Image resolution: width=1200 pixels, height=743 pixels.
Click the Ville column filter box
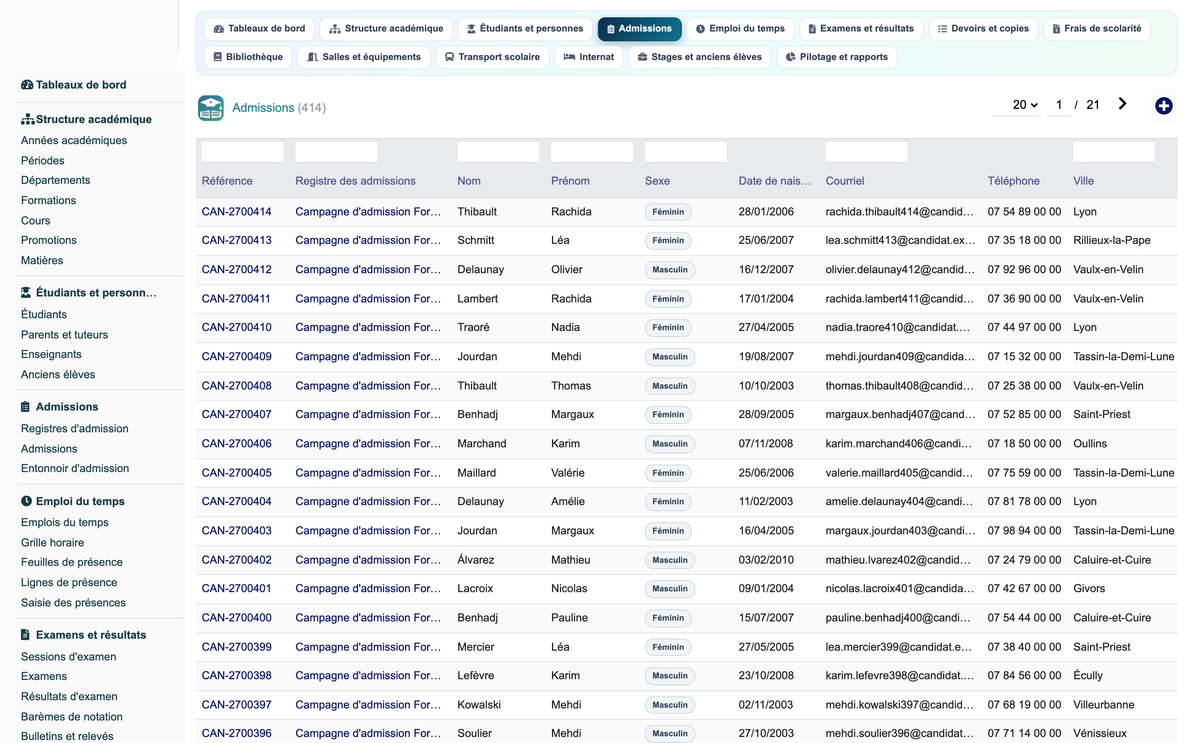pyautogui.click(x=1114, y=152)
